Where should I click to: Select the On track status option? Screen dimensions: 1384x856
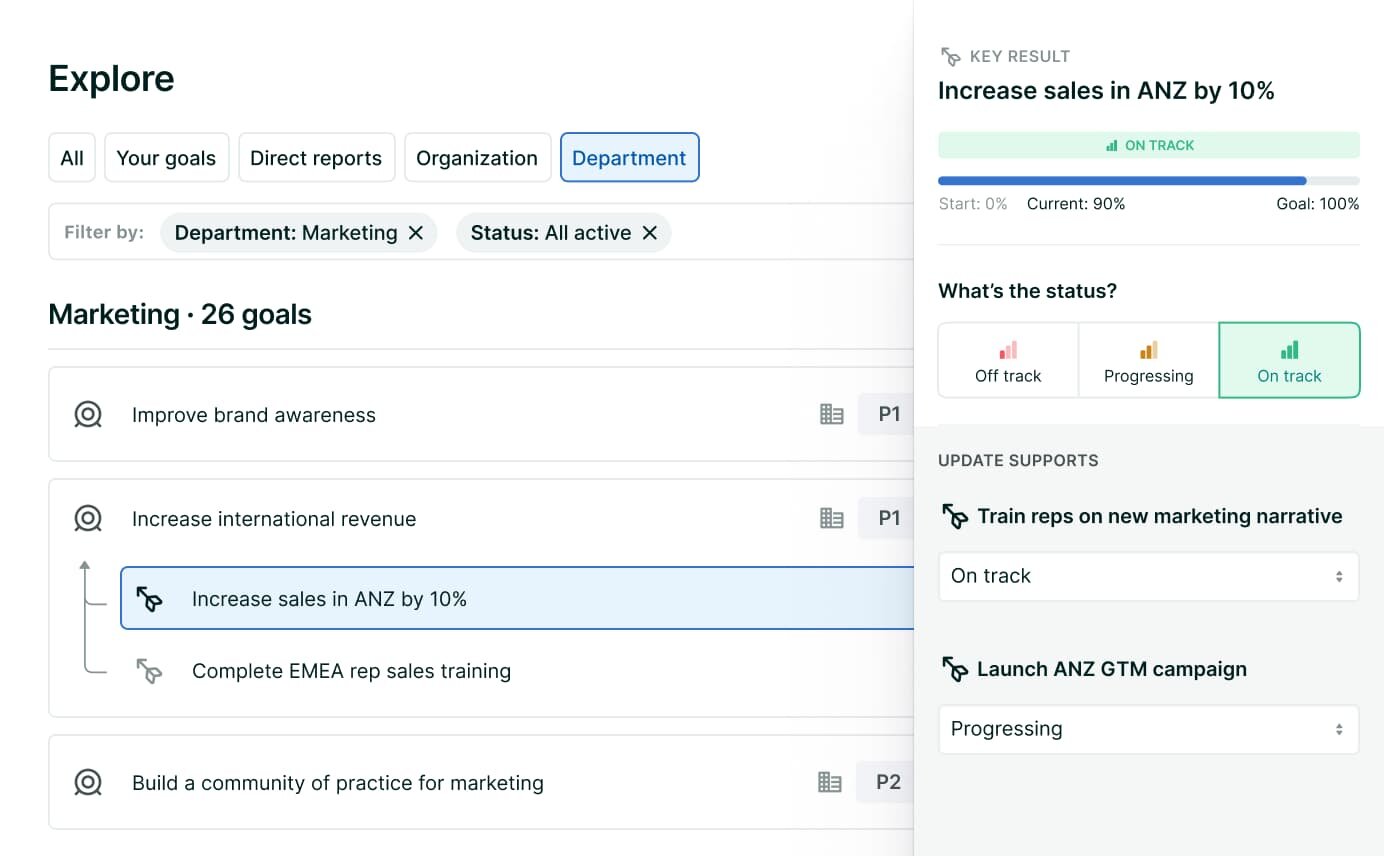click(1289, 361)
